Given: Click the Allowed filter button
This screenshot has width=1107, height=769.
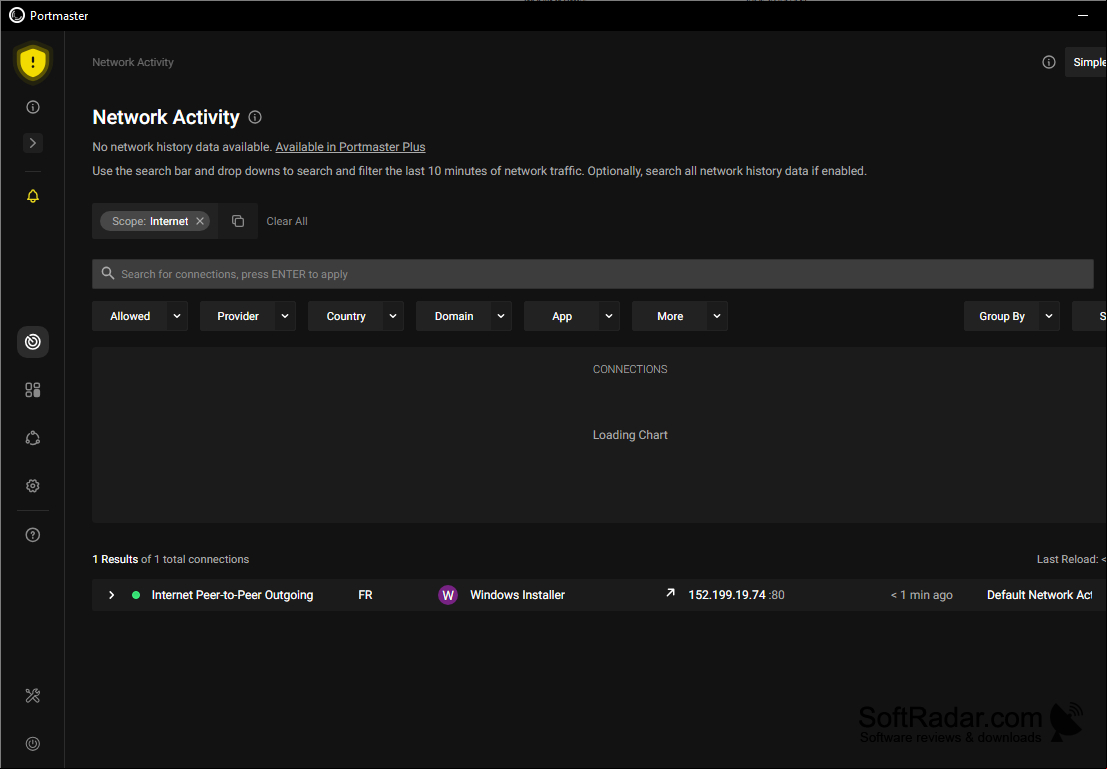Looking at the screenshot, I should click(130, 316).
